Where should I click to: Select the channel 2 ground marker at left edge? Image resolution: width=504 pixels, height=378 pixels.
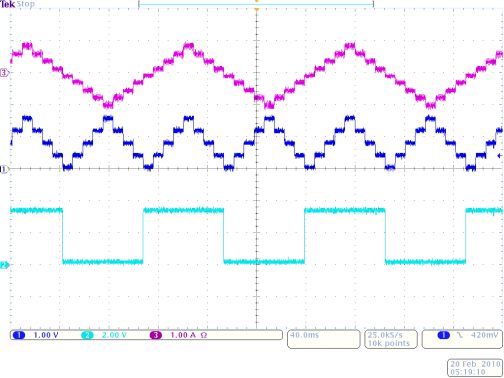[x=4, y=265]
